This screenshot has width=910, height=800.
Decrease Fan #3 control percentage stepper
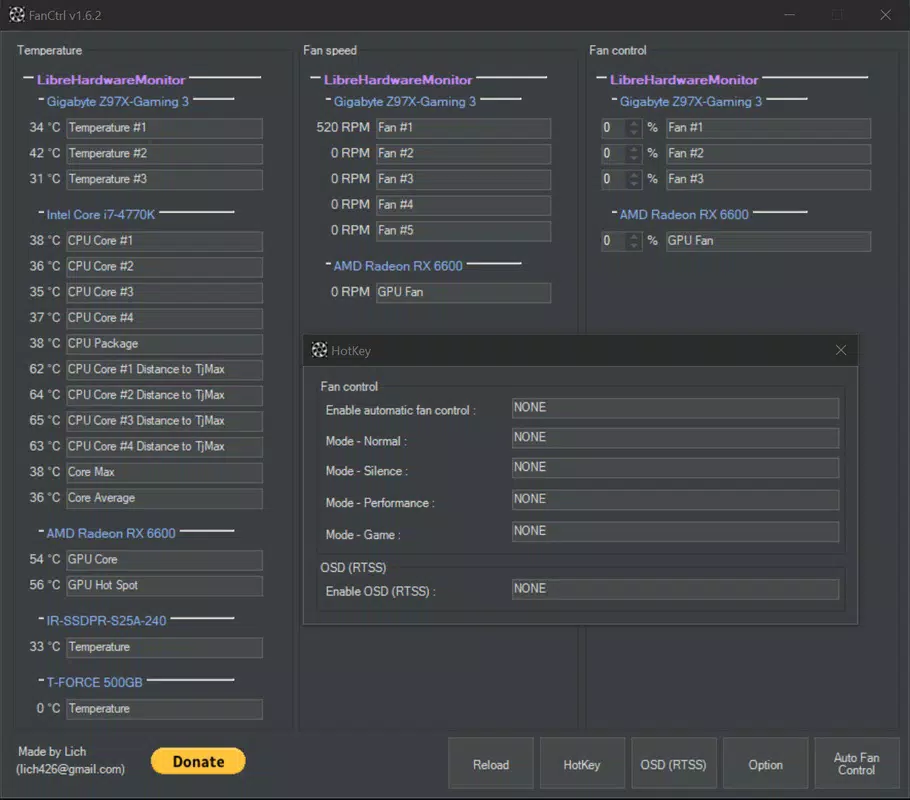(634, 183)
